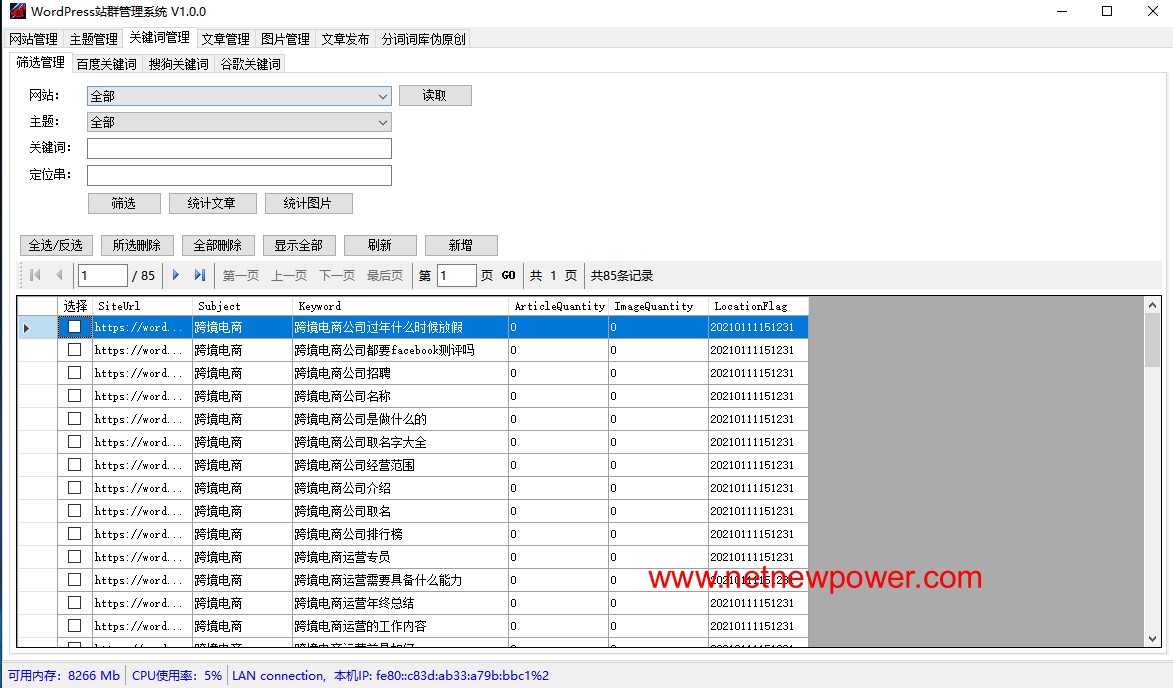The image size is (1173, 688).
Task: Click the 筛选 button
Action: 124,203
